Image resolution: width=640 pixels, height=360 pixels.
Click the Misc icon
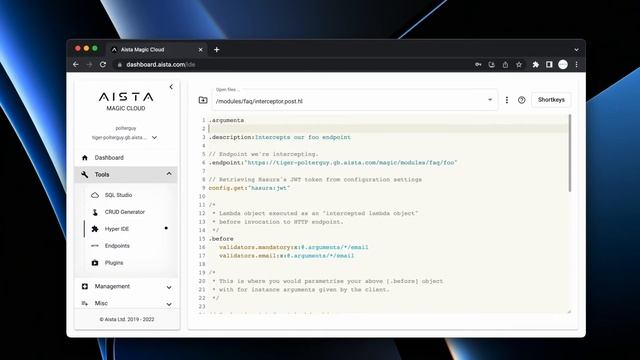coord(85,303)
